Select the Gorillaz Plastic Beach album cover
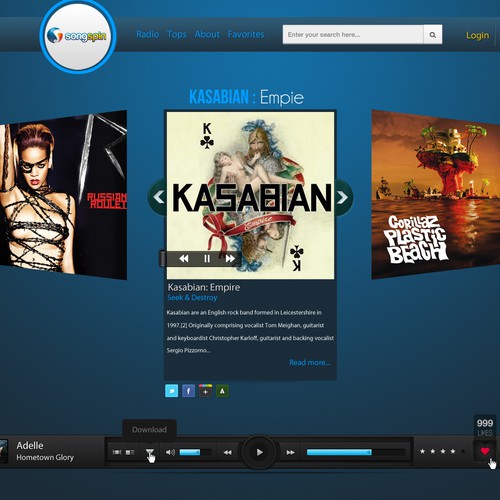Screen dimensions: 500x500 436,195
